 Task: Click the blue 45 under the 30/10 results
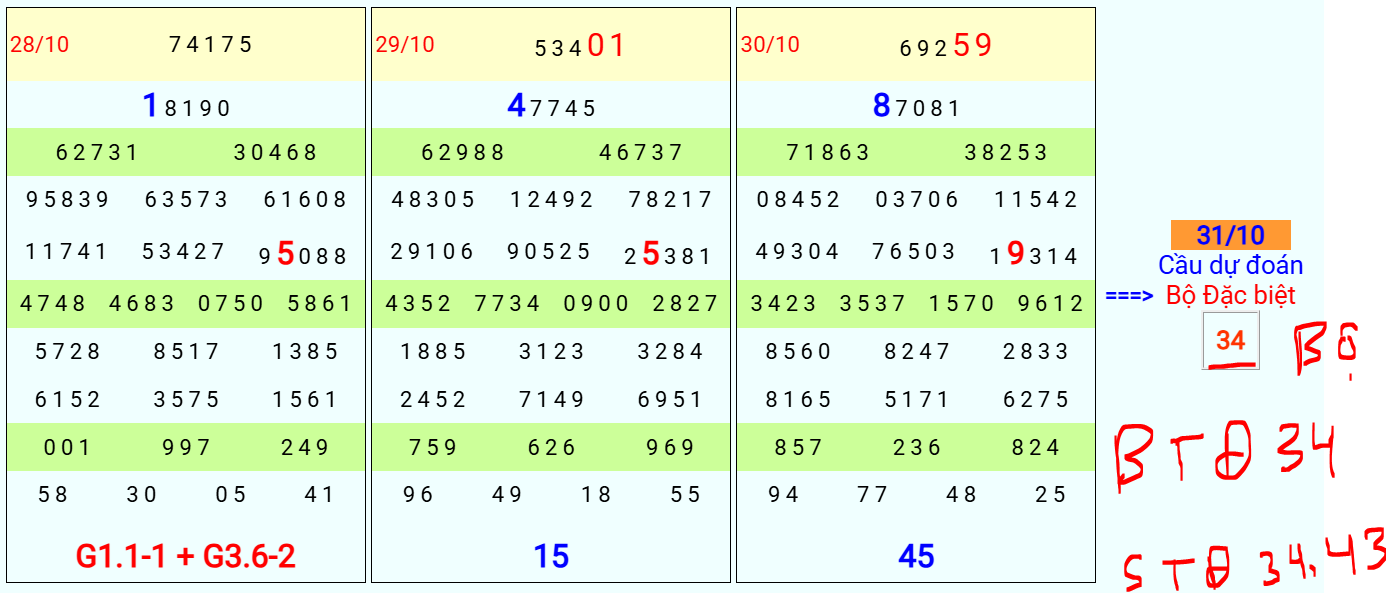click(916, 557)
